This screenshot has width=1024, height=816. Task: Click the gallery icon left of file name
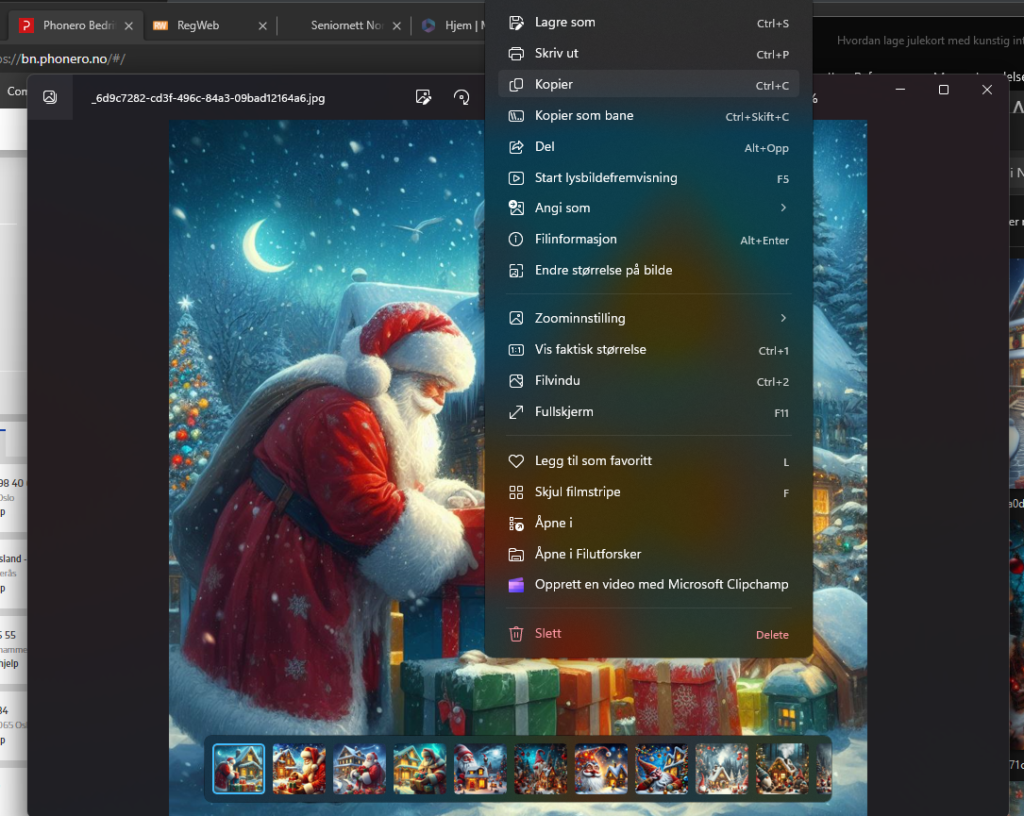[50, 97]
